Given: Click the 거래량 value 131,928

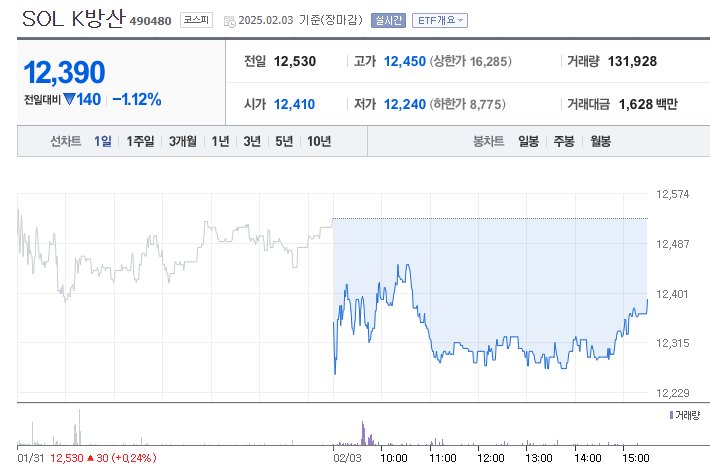Looking at the screenshot, I should (x=632, y=61).
